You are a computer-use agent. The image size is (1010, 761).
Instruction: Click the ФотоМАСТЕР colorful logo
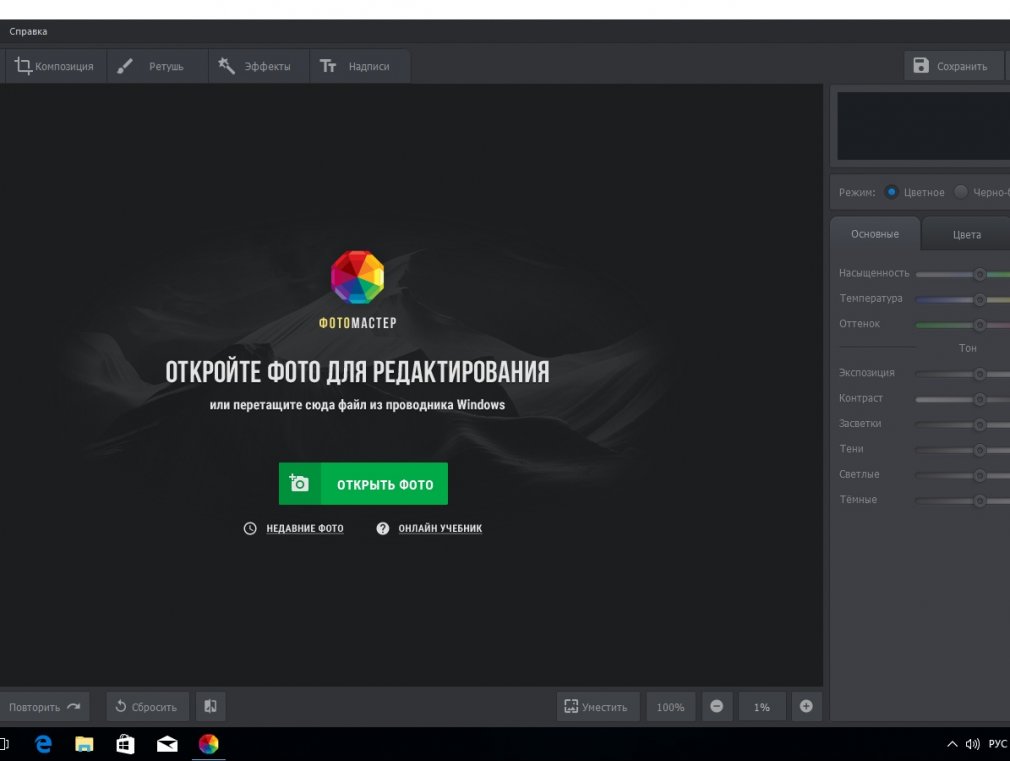tap(357, 277)
